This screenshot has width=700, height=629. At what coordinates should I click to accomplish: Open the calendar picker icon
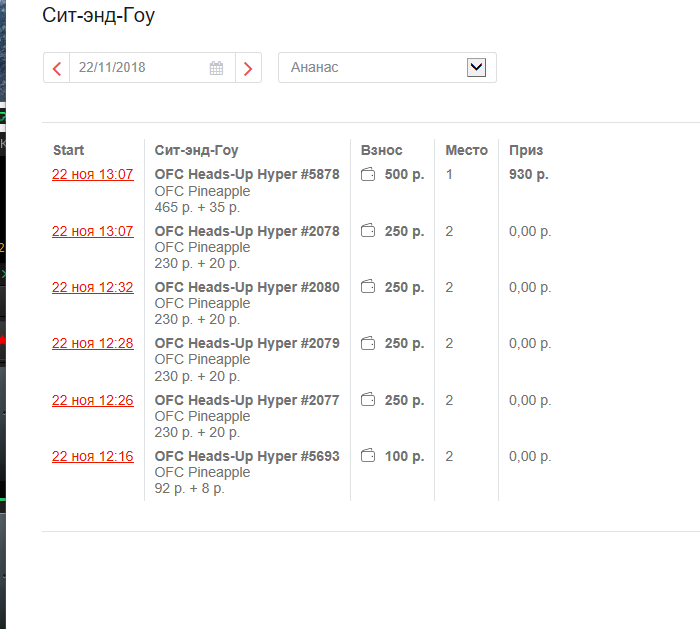tap(217, 68)
